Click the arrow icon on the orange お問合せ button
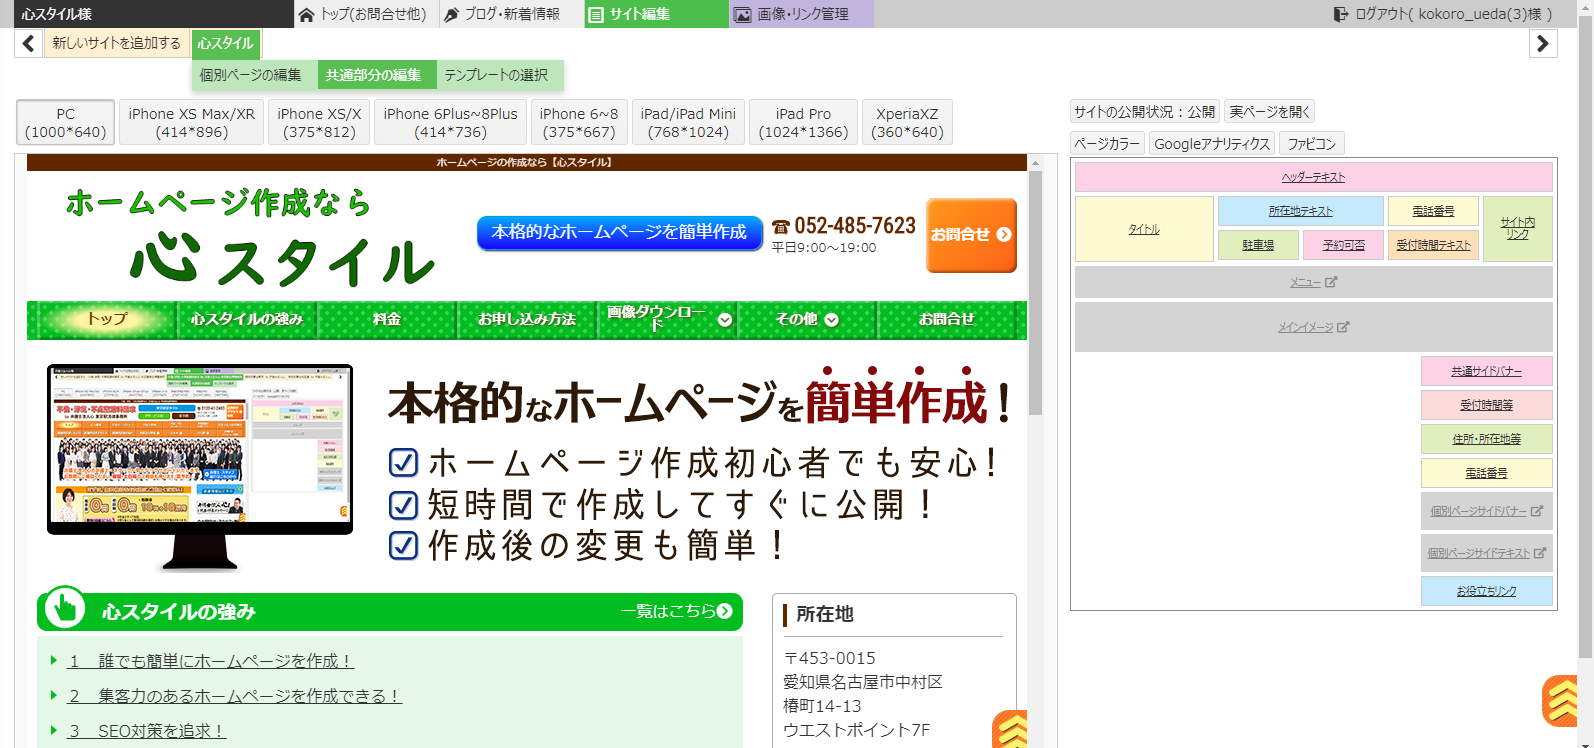The image size is (1594, 748). (x=1004, y=234)
